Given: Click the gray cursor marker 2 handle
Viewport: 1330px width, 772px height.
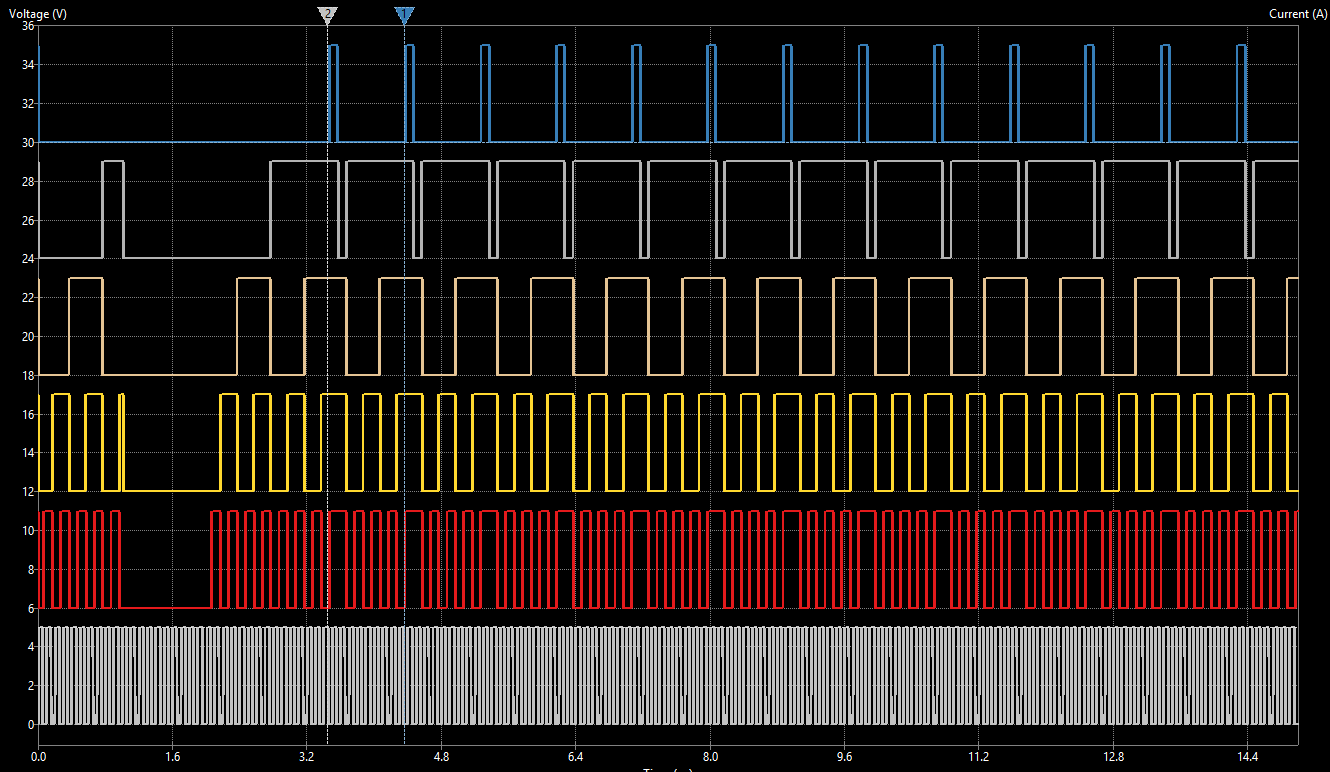Looking at the screenshot, I should 327,14.
